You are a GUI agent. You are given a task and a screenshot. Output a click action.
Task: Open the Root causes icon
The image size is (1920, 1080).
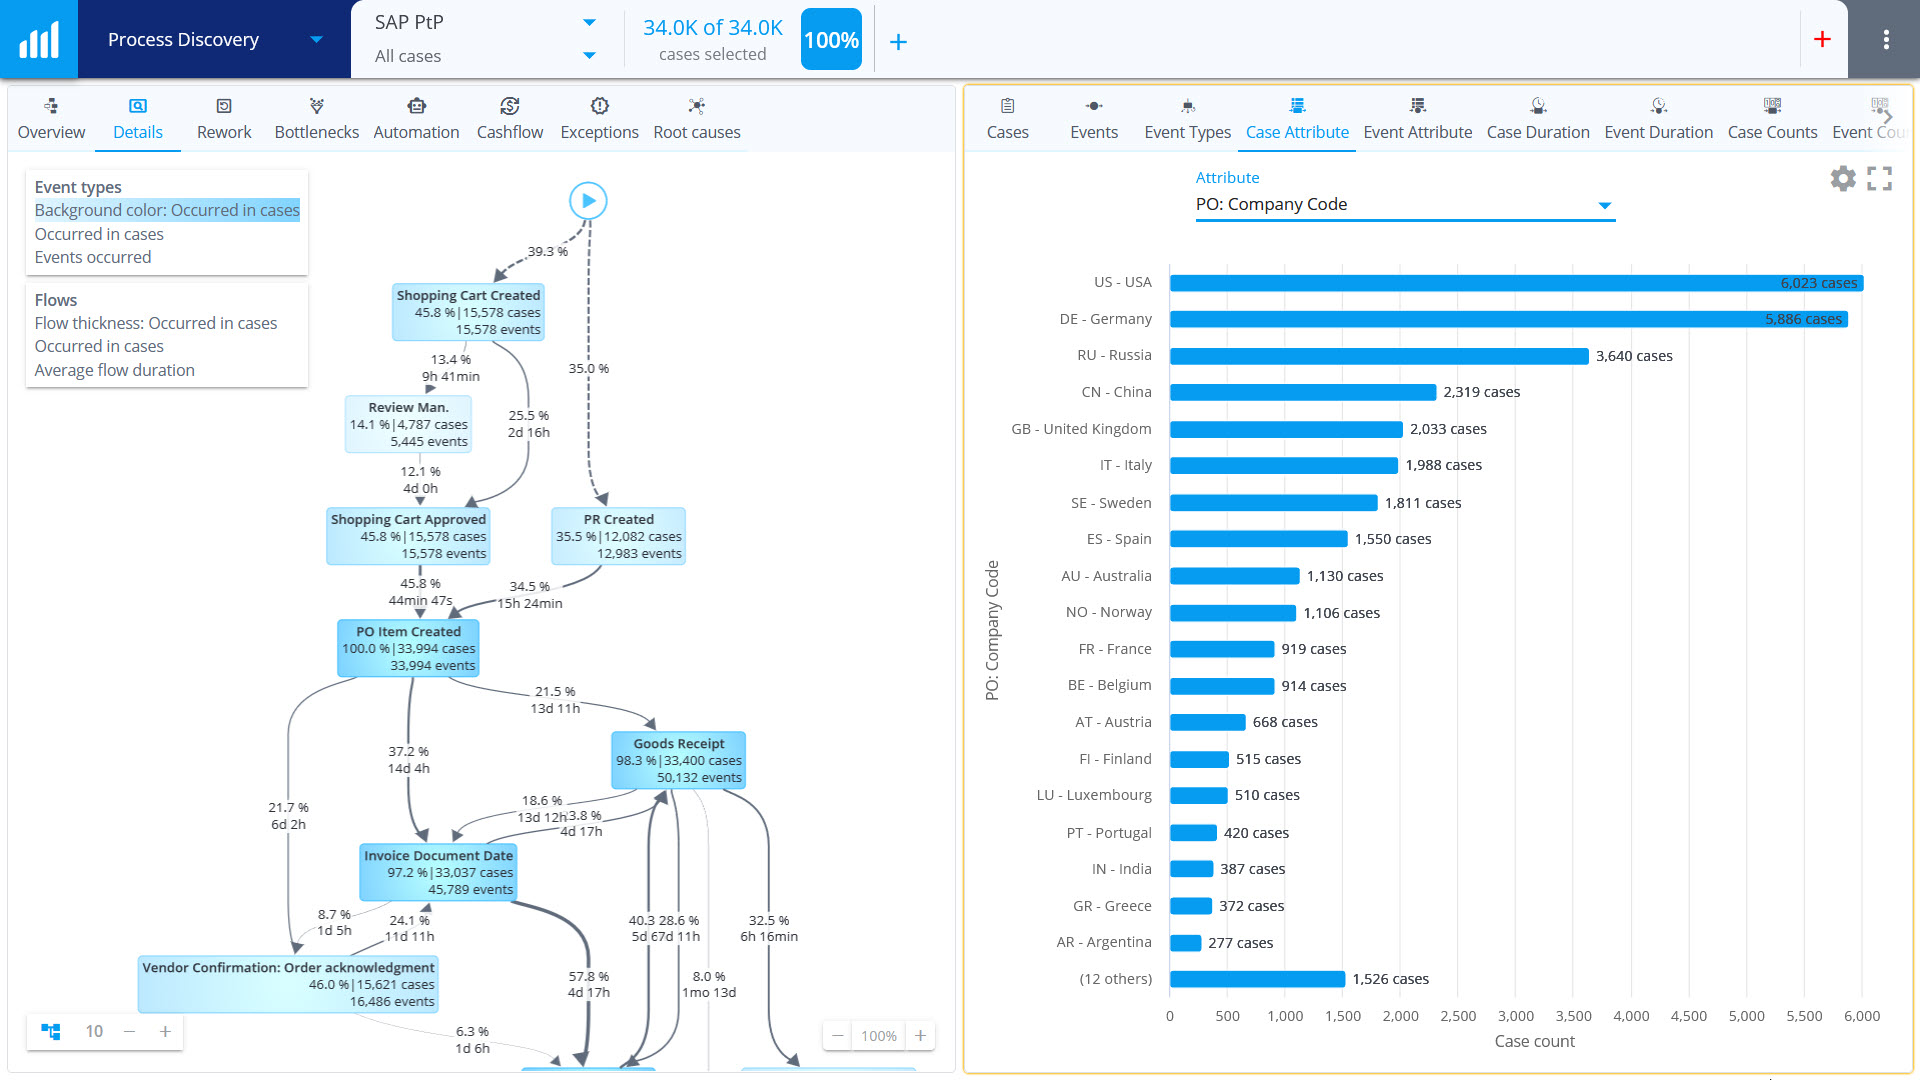pos(697,105)
